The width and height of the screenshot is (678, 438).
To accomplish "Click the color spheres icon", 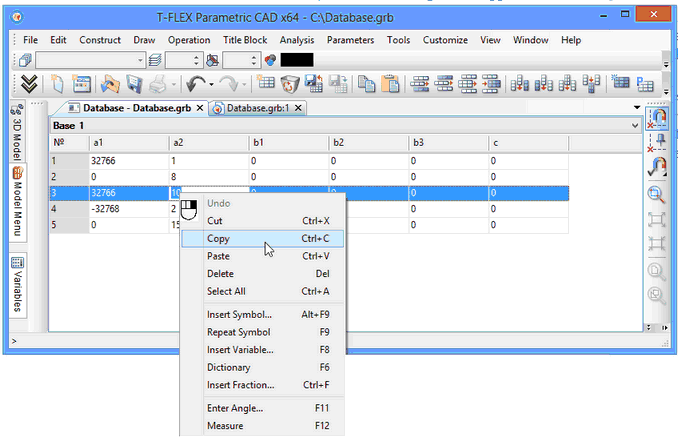I will tap(271, 60).
